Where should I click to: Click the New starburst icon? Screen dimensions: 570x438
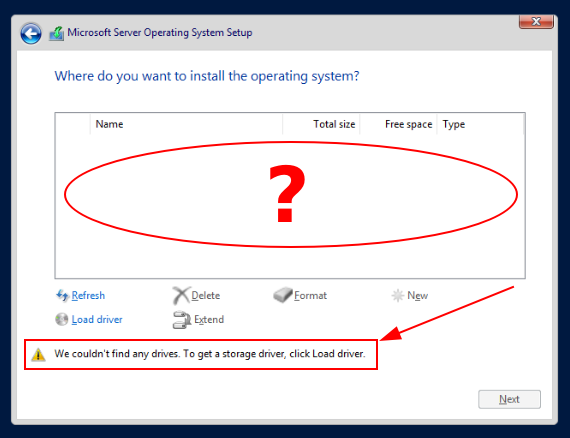pyautogui.click(x=398, y=296)
